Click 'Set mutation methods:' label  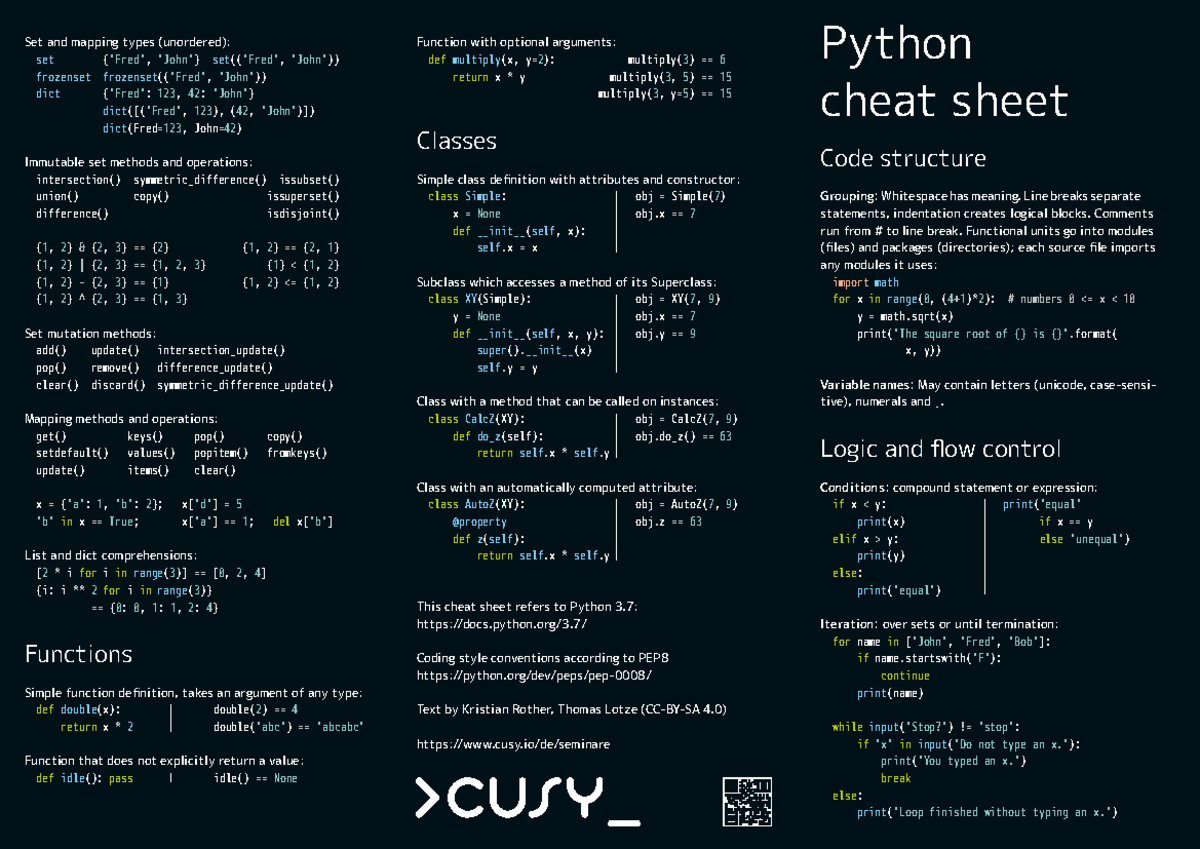tap(90, 334)
